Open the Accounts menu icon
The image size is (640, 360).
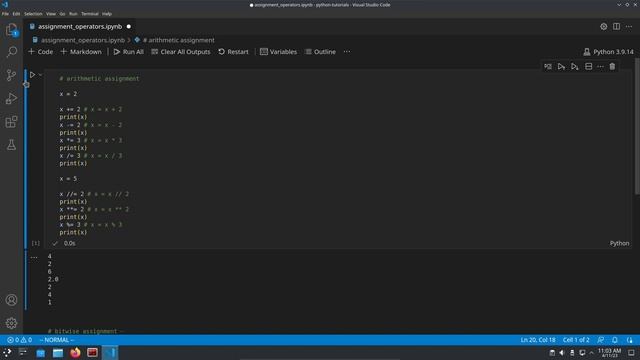pos(11,300)
